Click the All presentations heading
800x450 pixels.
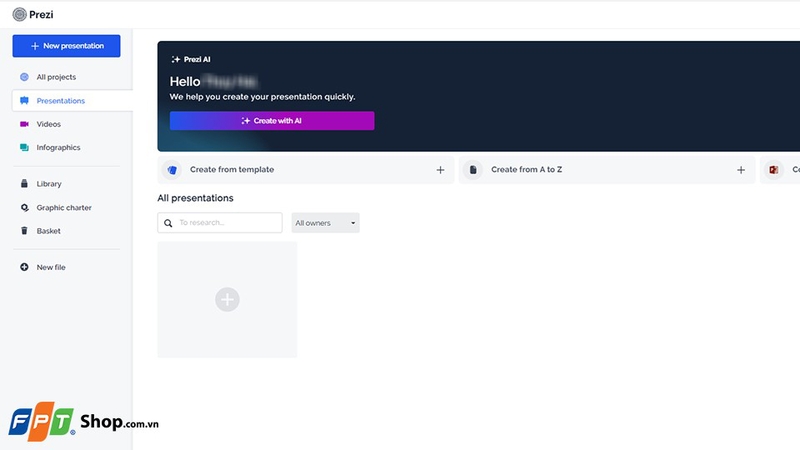(x=195, y=198)
